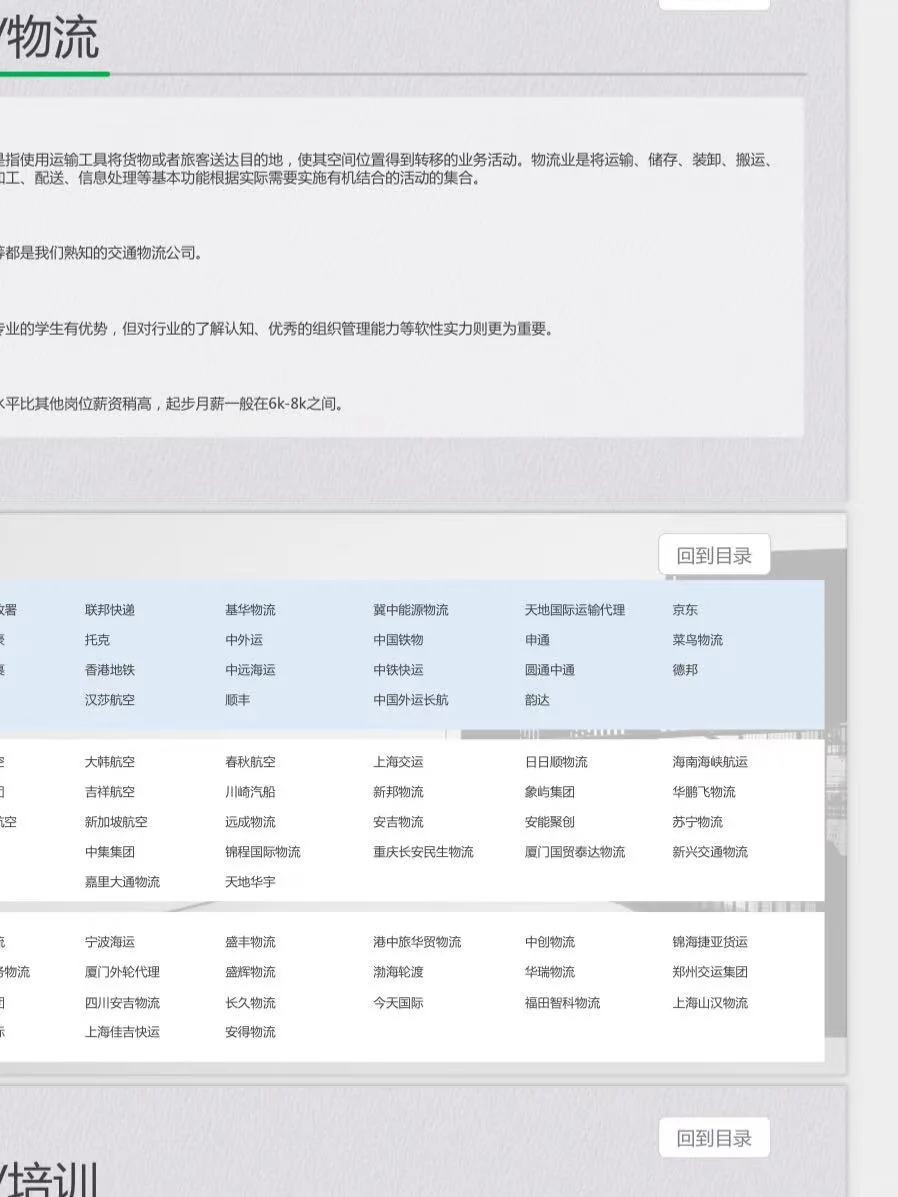
Task: Select 远成物流
Action: coord(250,821)
